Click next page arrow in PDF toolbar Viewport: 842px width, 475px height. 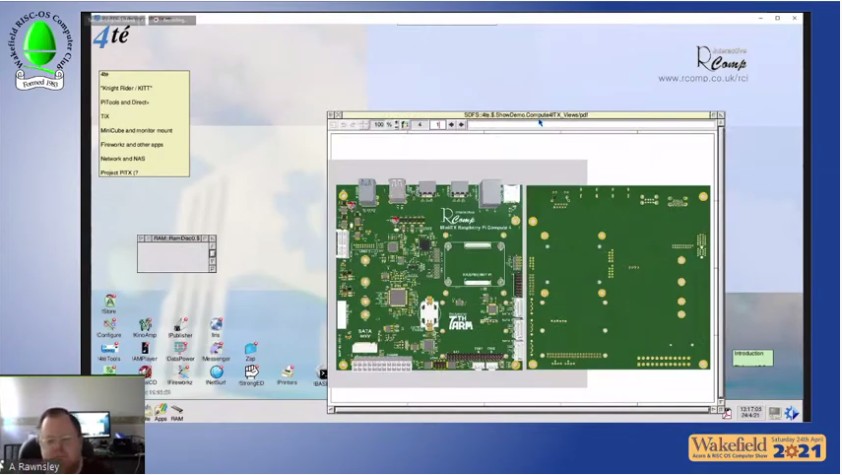(x=461, y=125)
